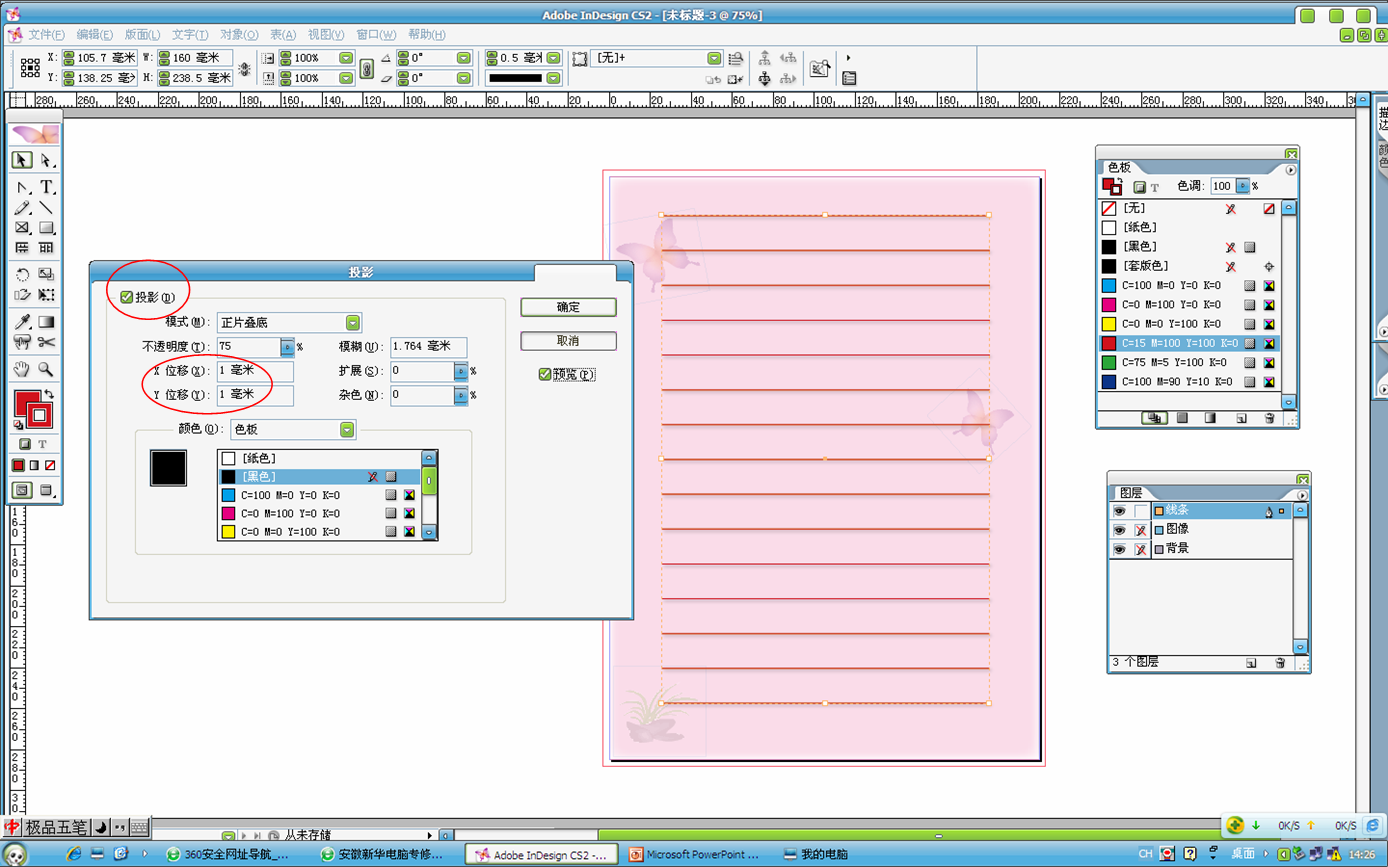The image size is (1388, 867).
Task: Click the 确定 button in dialog
Action: [568, 307]
